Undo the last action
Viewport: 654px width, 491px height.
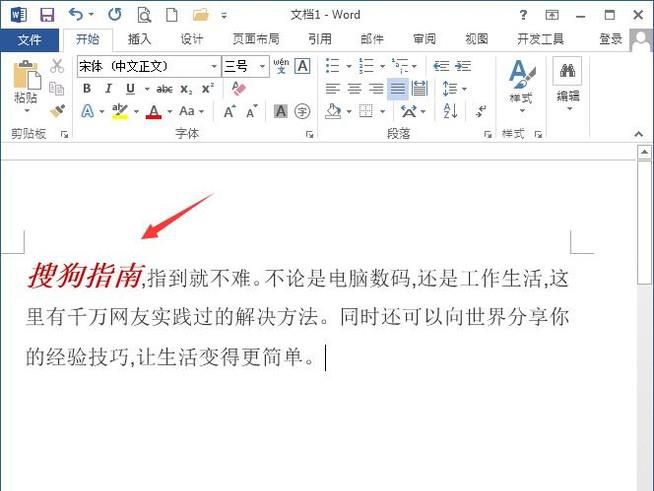tap(76, 15)
